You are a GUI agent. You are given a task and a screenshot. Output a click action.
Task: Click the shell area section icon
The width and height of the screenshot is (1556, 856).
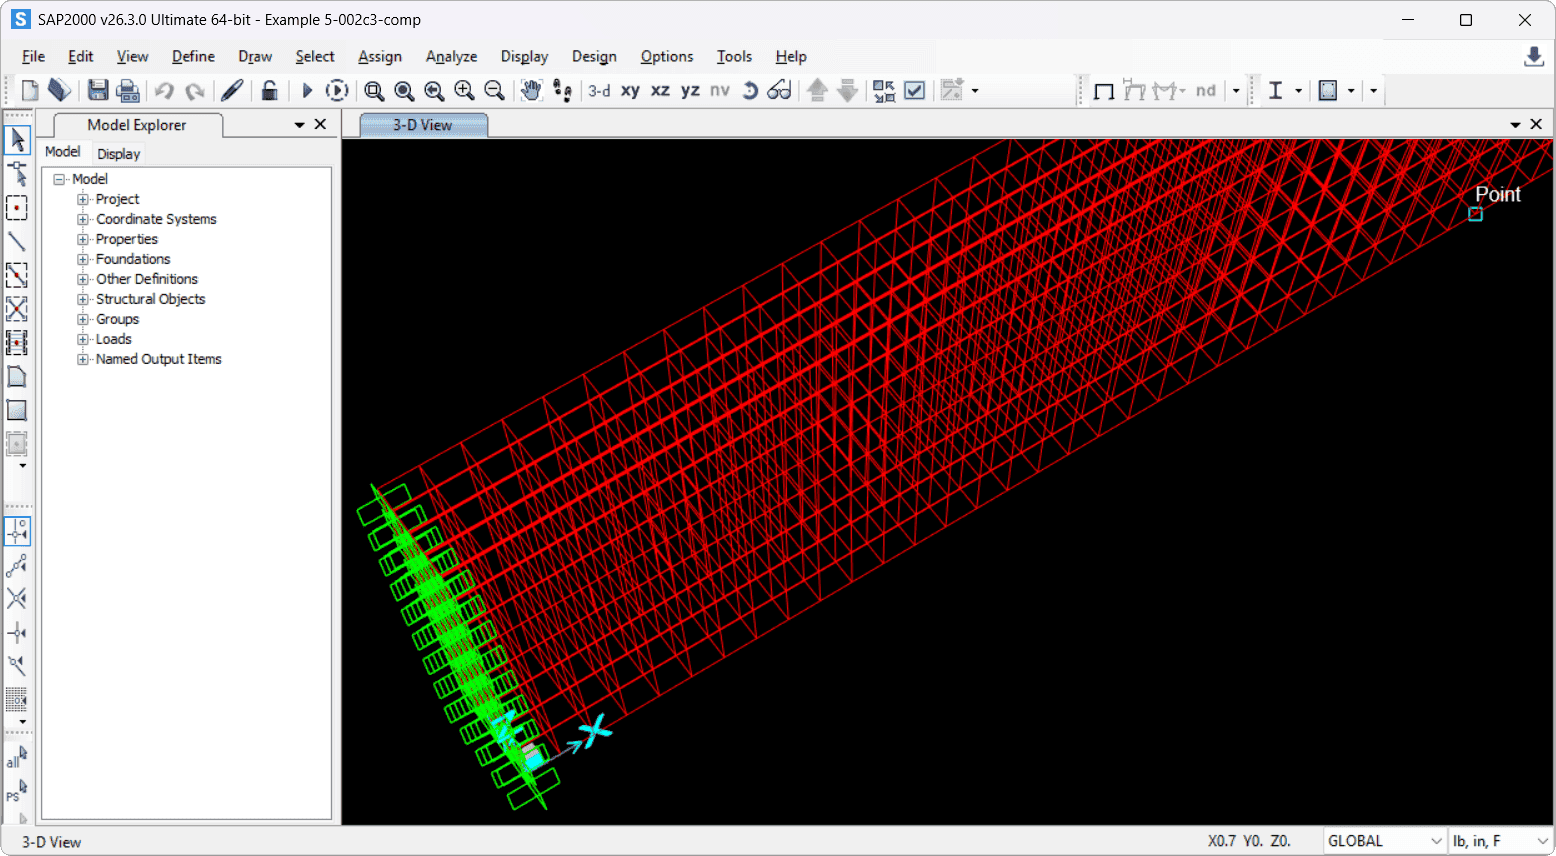pyautogui.click(x=1328, y=91)
